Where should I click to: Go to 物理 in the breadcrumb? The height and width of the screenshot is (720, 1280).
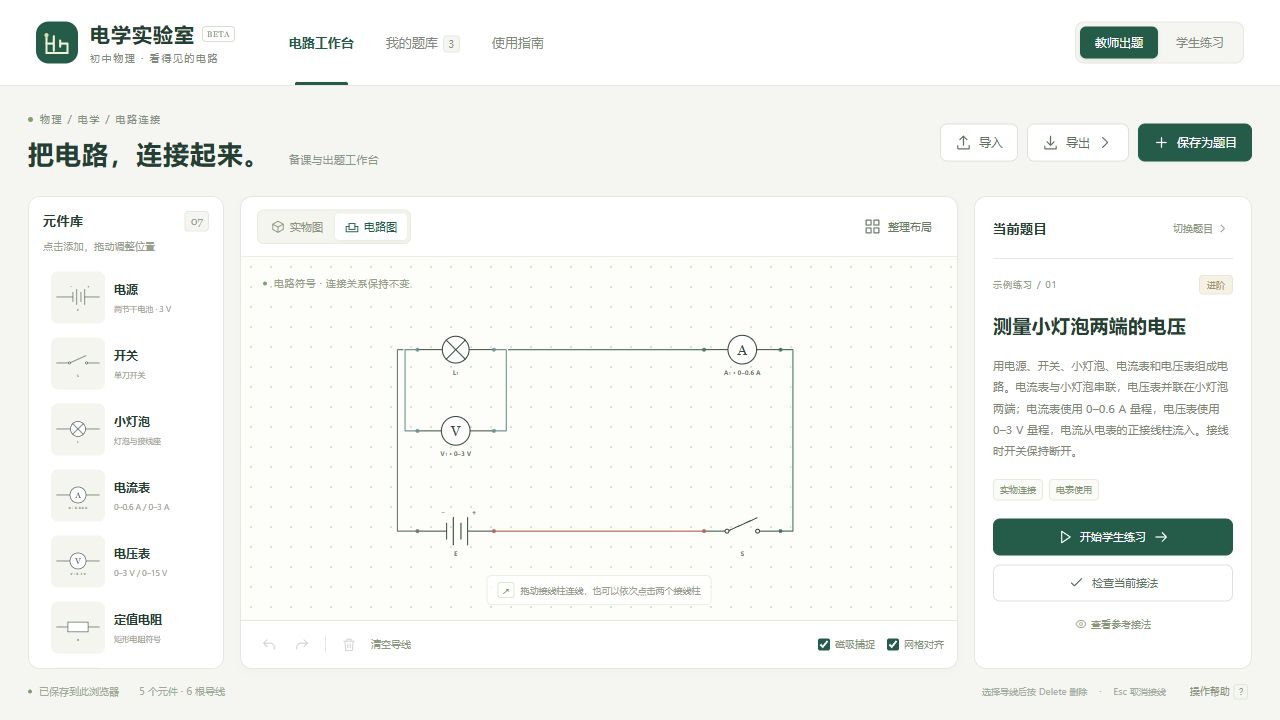pos(51,119)
